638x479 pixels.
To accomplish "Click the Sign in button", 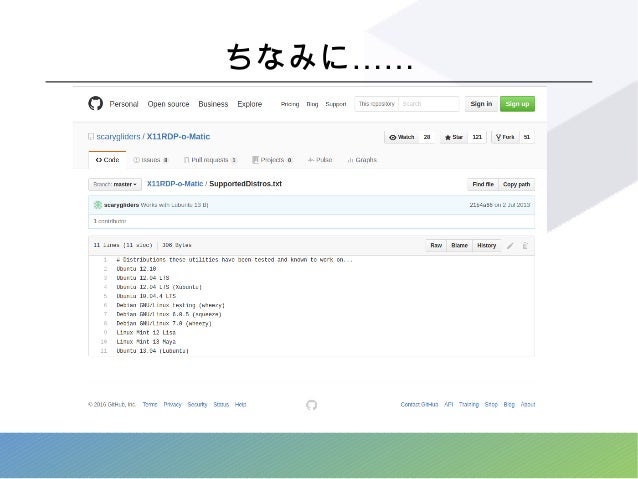I will pyautogui.click(x=481, y=104).
